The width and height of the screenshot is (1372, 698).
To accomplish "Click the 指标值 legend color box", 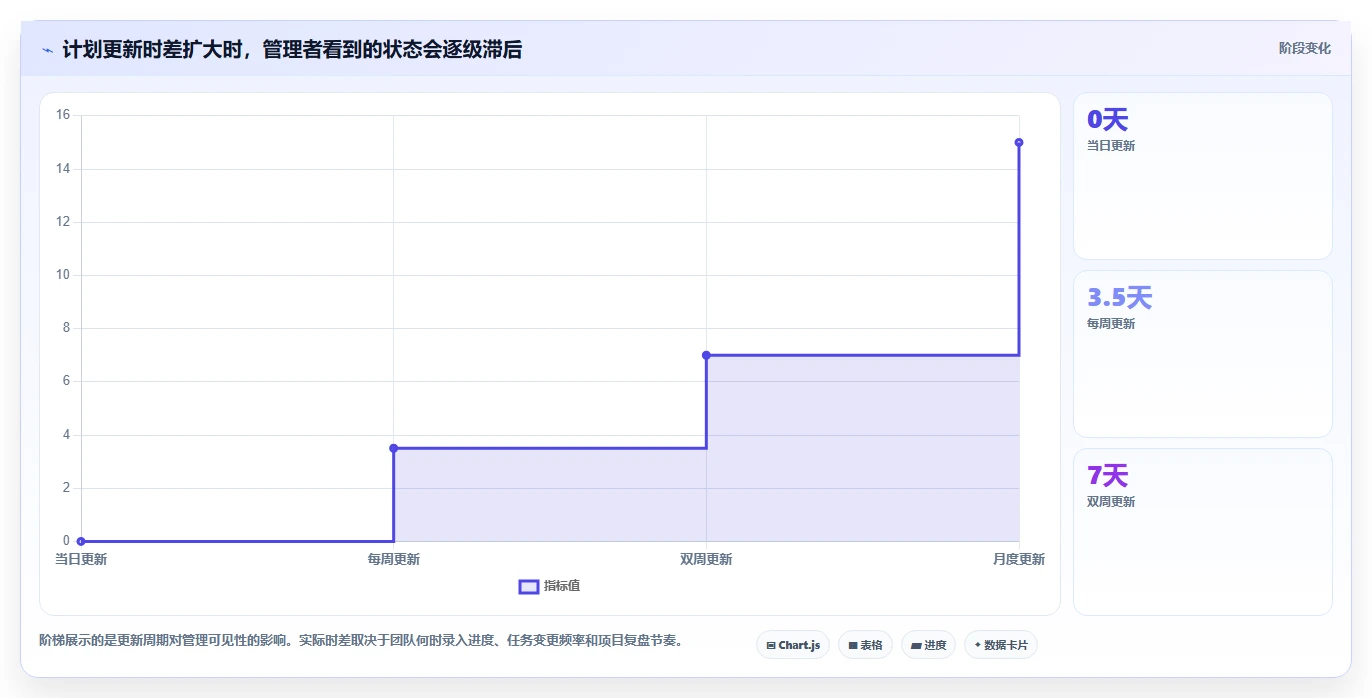I will pyautogui.click(x=529, y=586).
